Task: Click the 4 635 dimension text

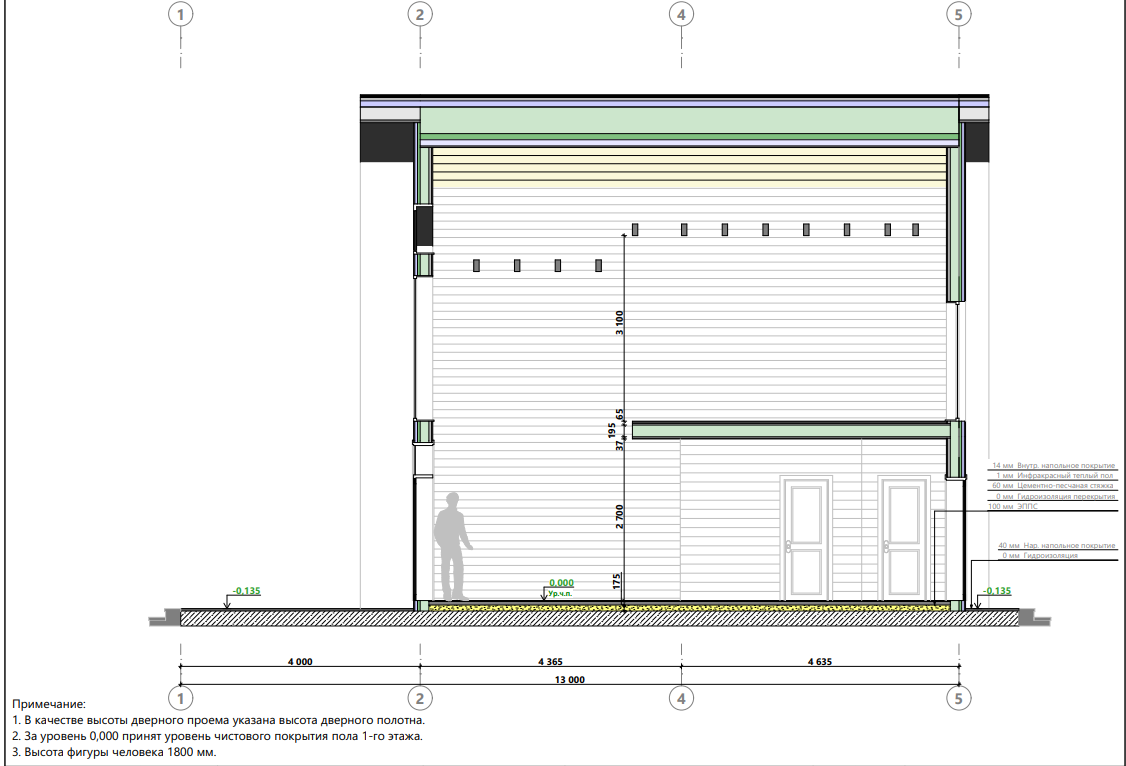Action: [817, 661]
